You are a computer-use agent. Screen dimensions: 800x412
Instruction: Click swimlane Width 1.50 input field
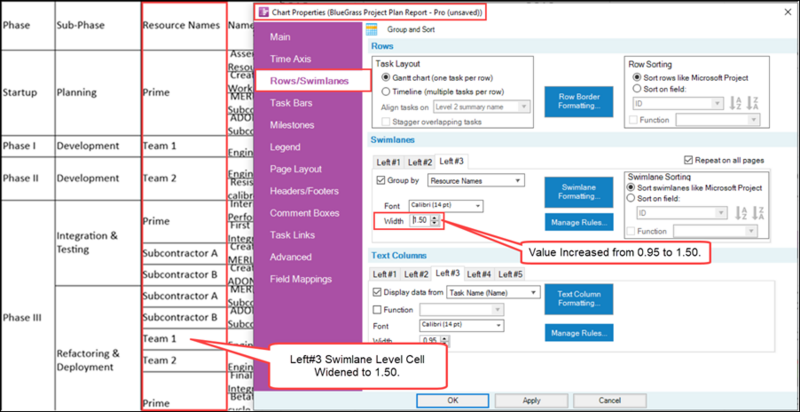421,221
